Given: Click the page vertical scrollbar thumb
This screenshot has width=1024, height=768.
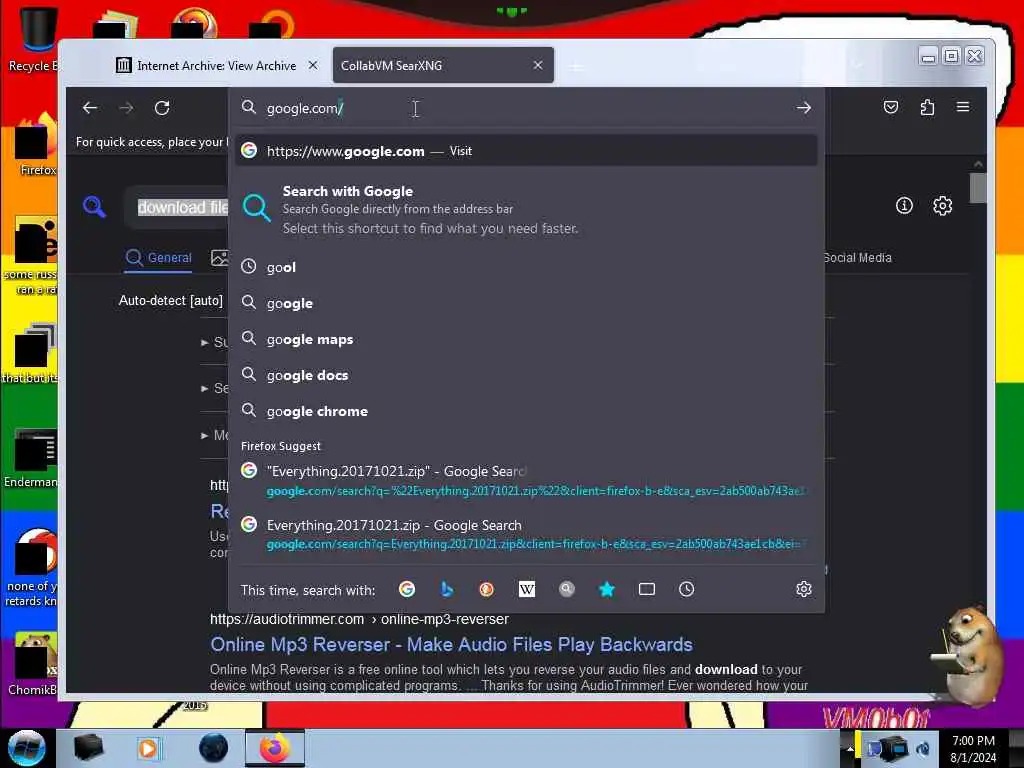Looking at the screenshot, I should (x=978, y=189).
